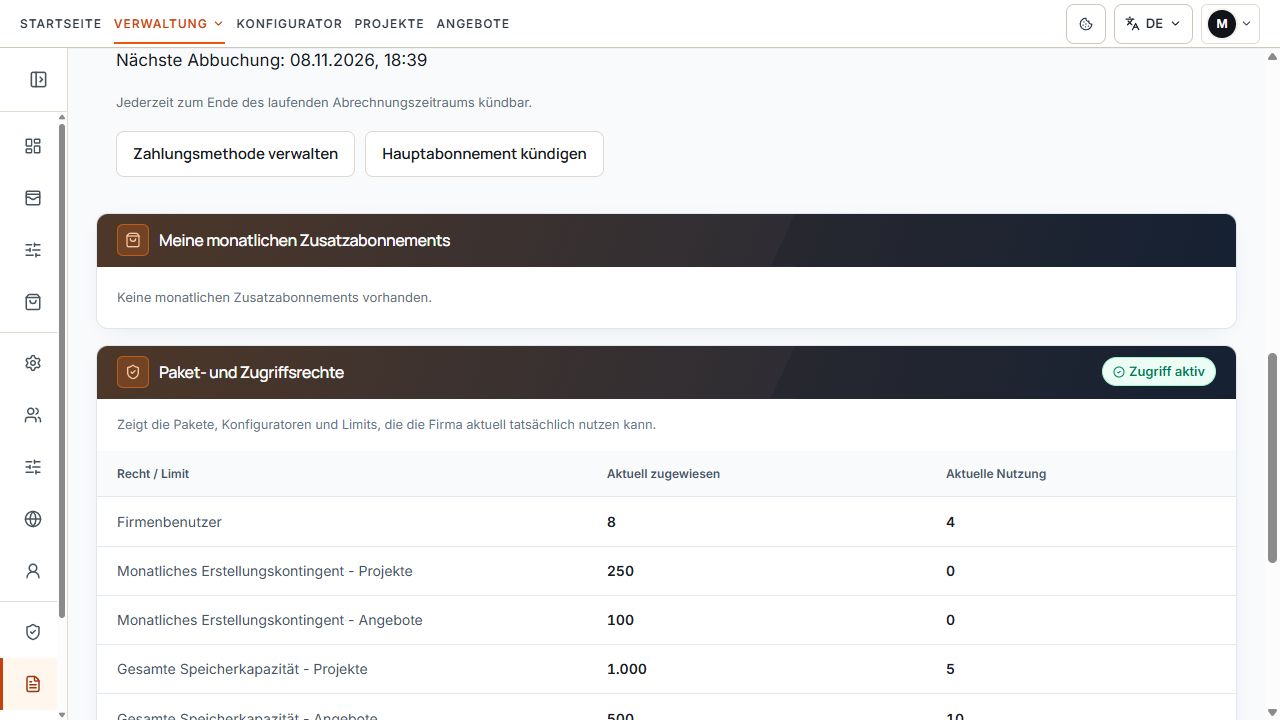
Task: Click the assigned value 250
Action: [620, 571]
